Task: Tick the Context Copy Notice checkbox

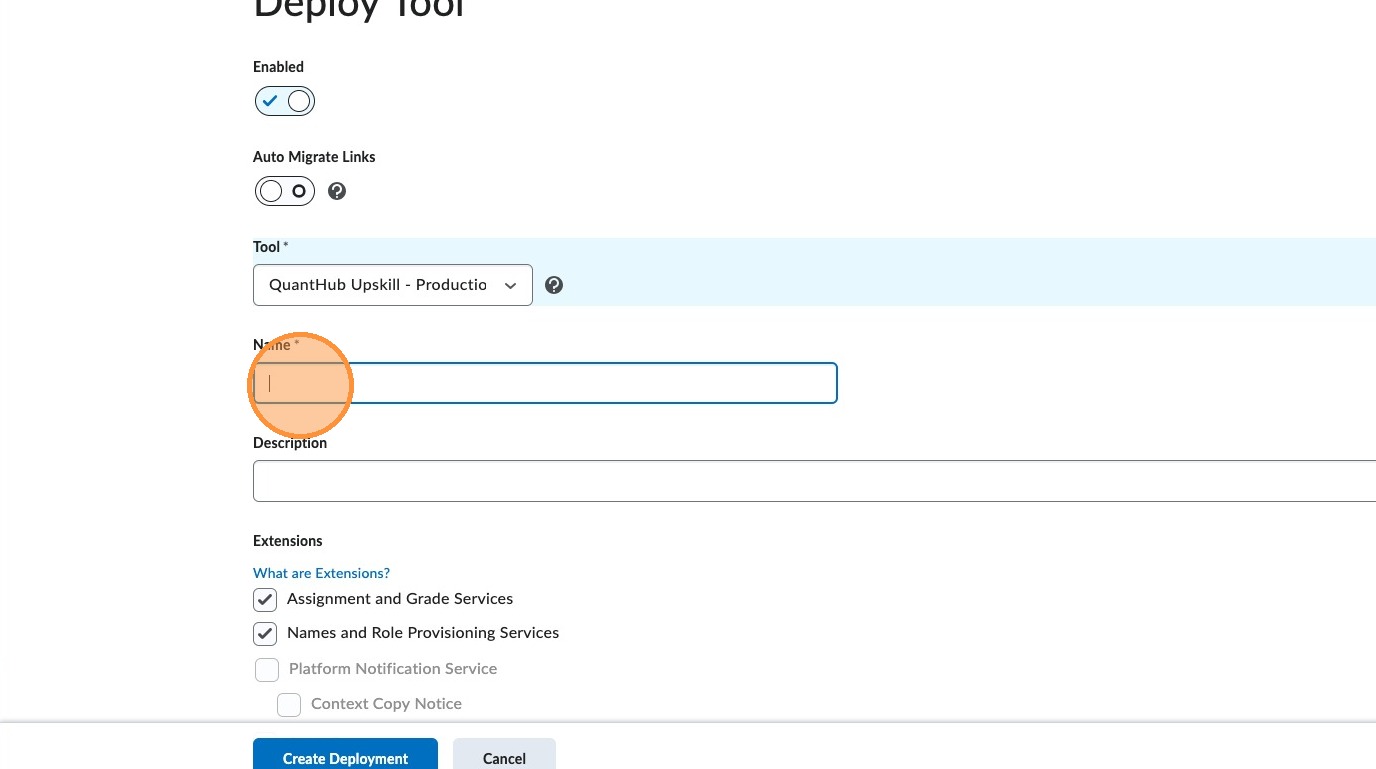Action: pyautogui.click(x=289, y=705)
